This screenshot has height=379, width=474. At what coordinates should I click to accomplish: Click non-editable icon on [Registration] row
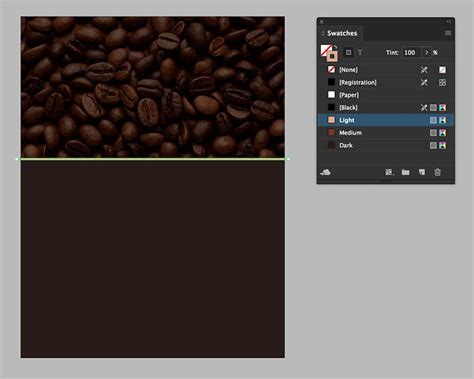coord(424,82)
